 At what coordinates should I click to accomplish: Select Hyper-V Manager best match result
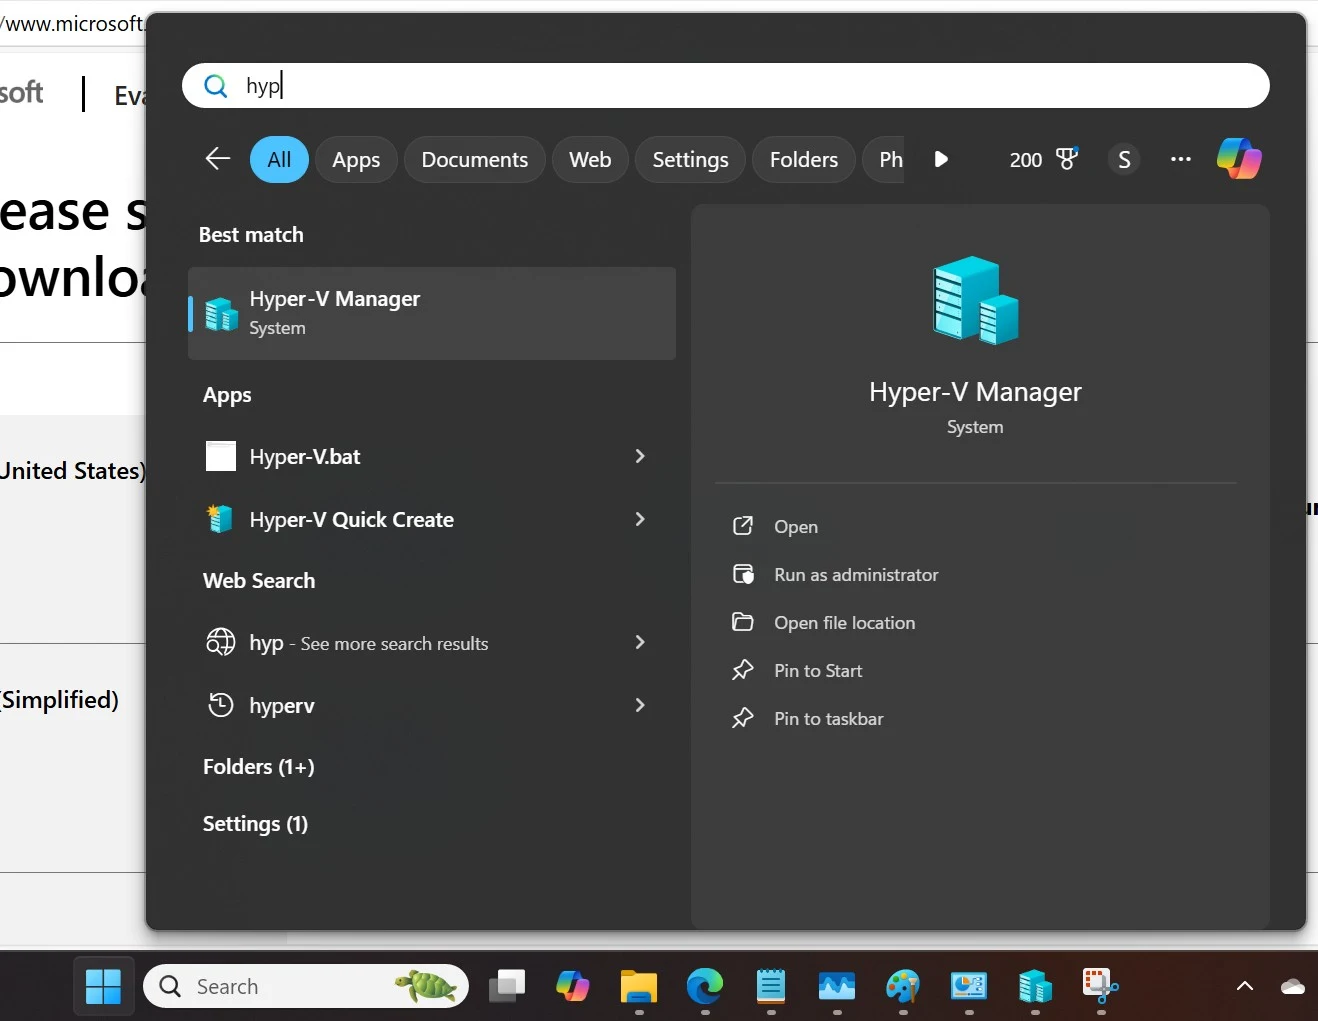tap(432, 313)
